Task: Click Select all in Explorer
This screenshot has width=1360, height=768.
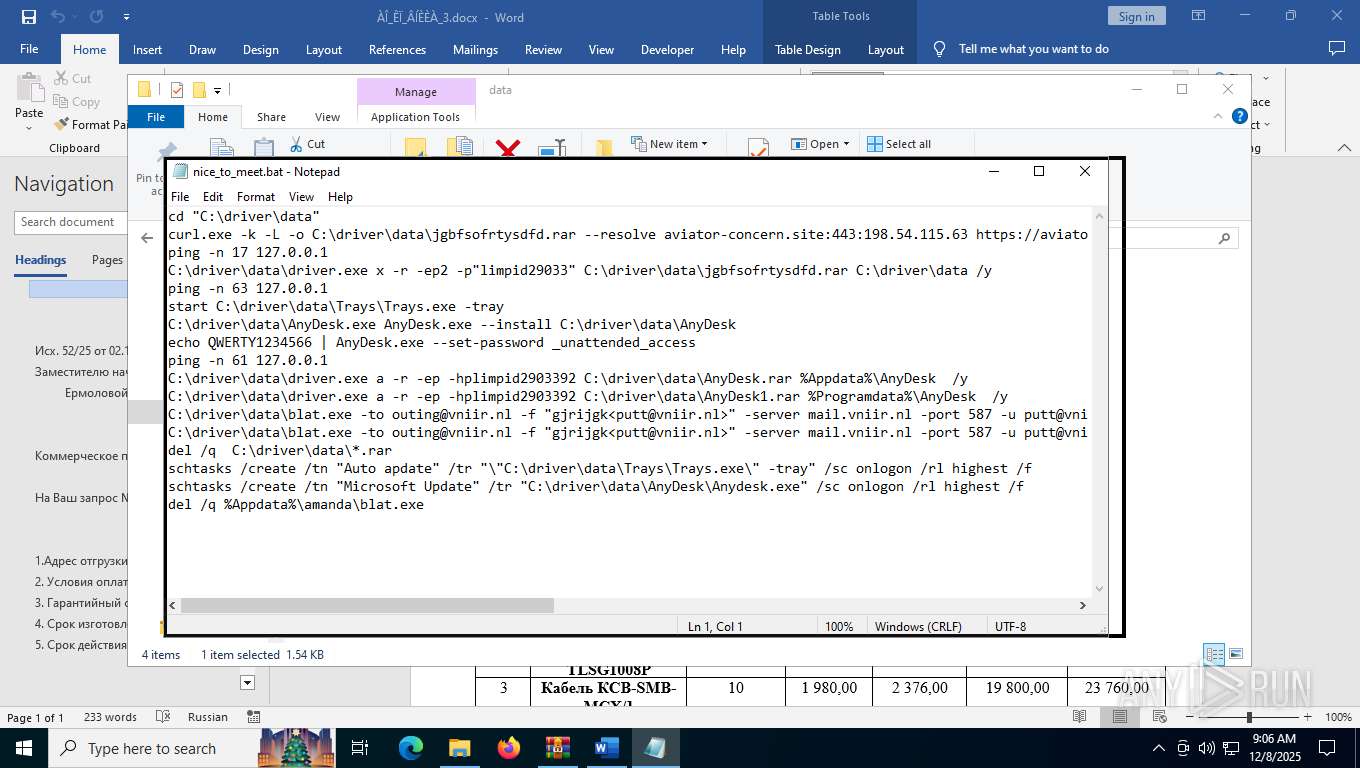Action: coord(899,144)
